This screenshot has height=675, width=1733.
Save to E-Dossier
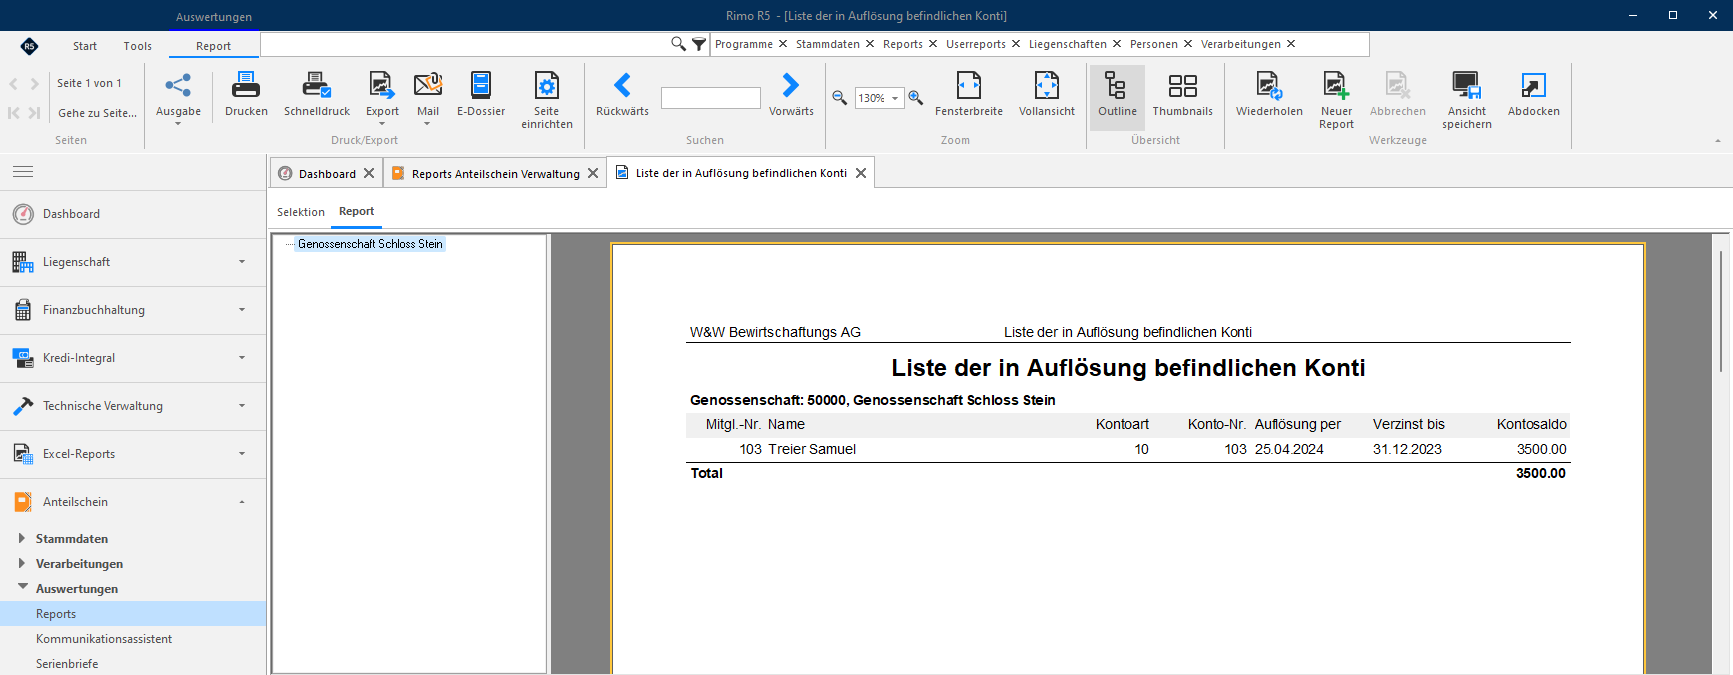click(x=481, y=96)
